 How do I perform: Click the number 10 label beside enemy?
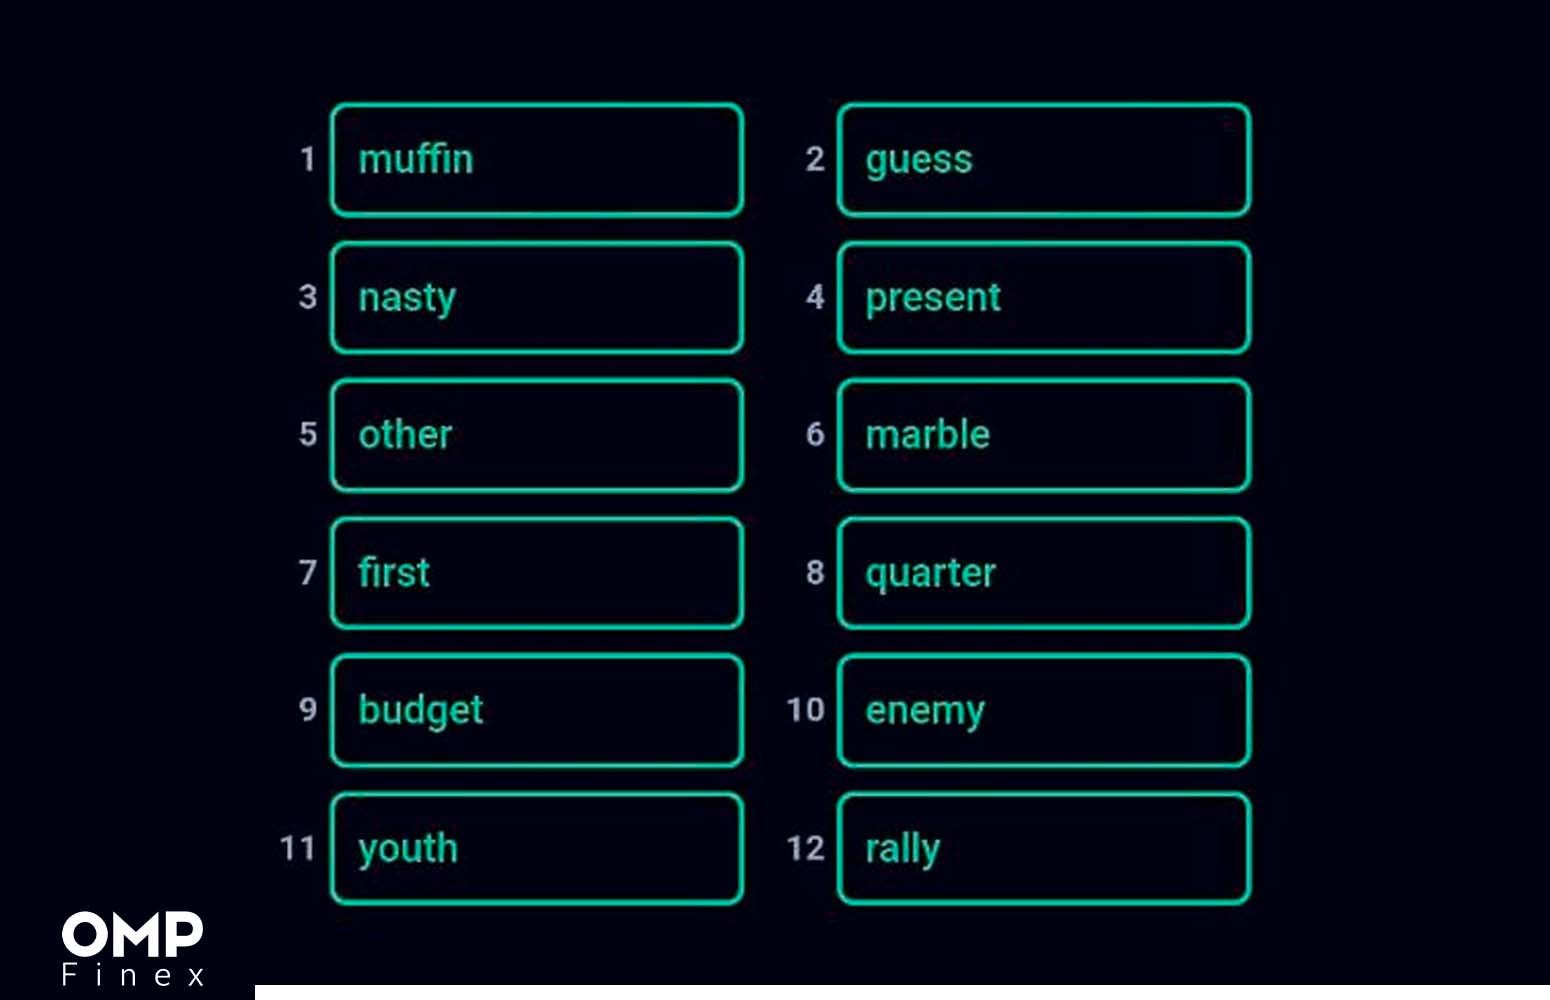click(805, 710)
